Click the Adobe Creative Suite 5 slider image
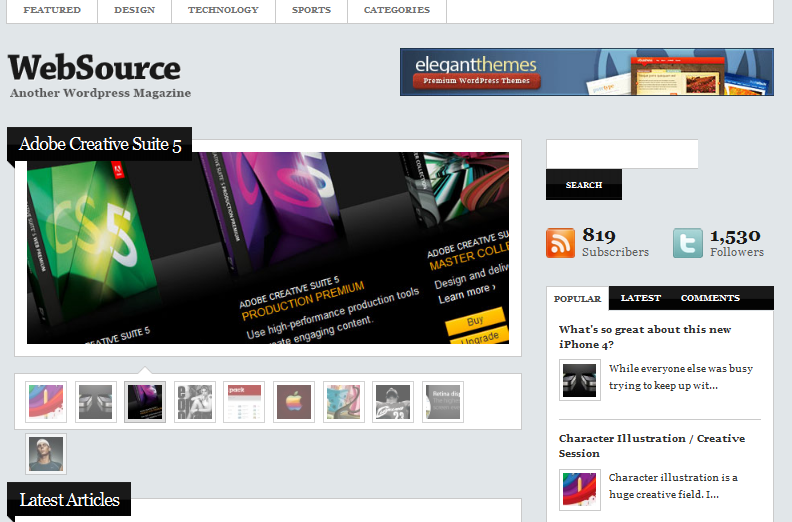 click(x=268, y=248)
